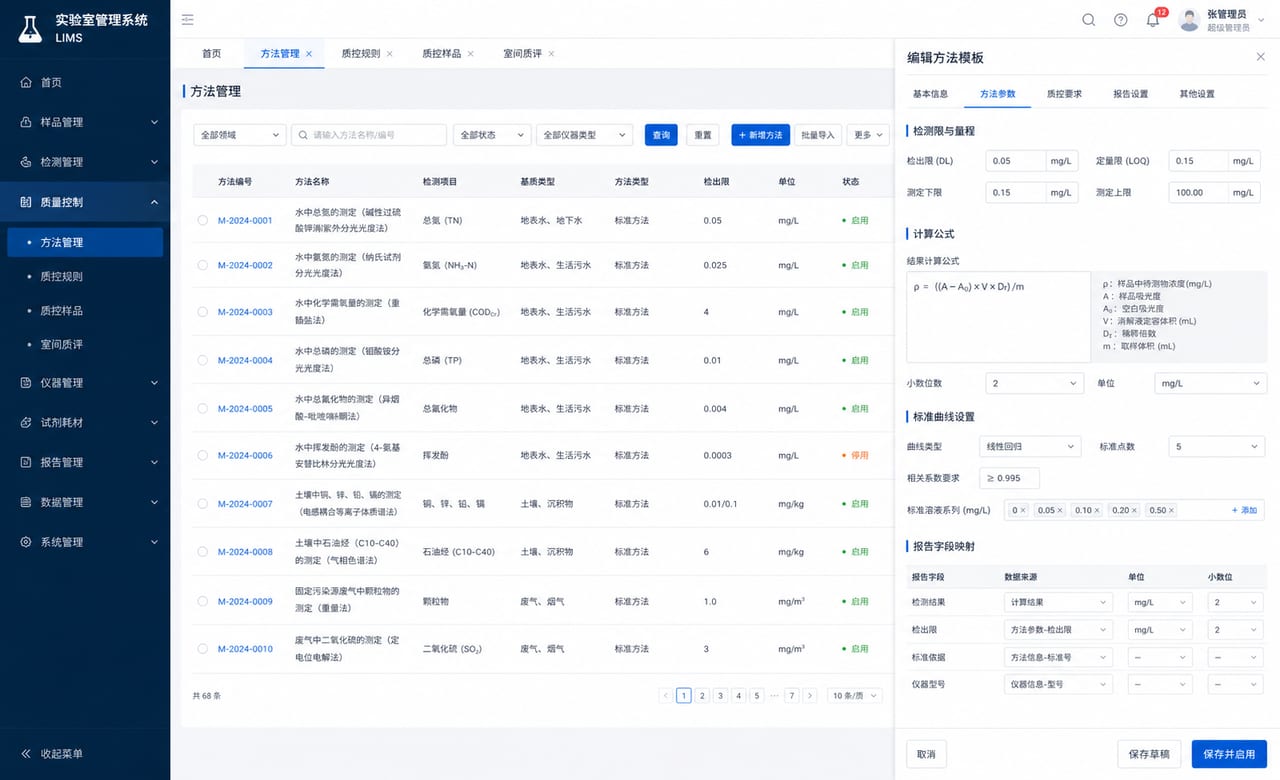Click the 新增方法 button

[x=761, y=135]
